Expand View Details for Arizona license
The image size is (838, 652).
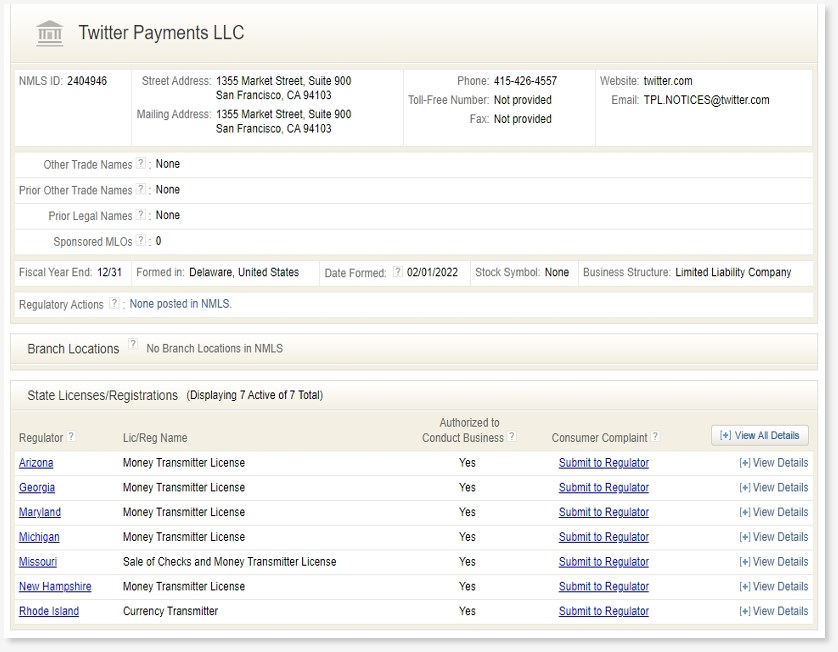point(773,463)
